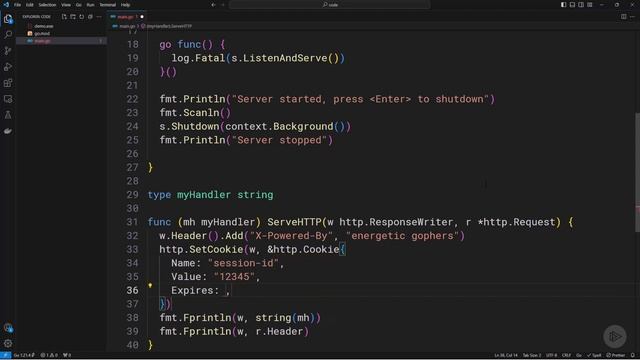Open the Search view in activity bar
The image size is (640, 360).
8,35
